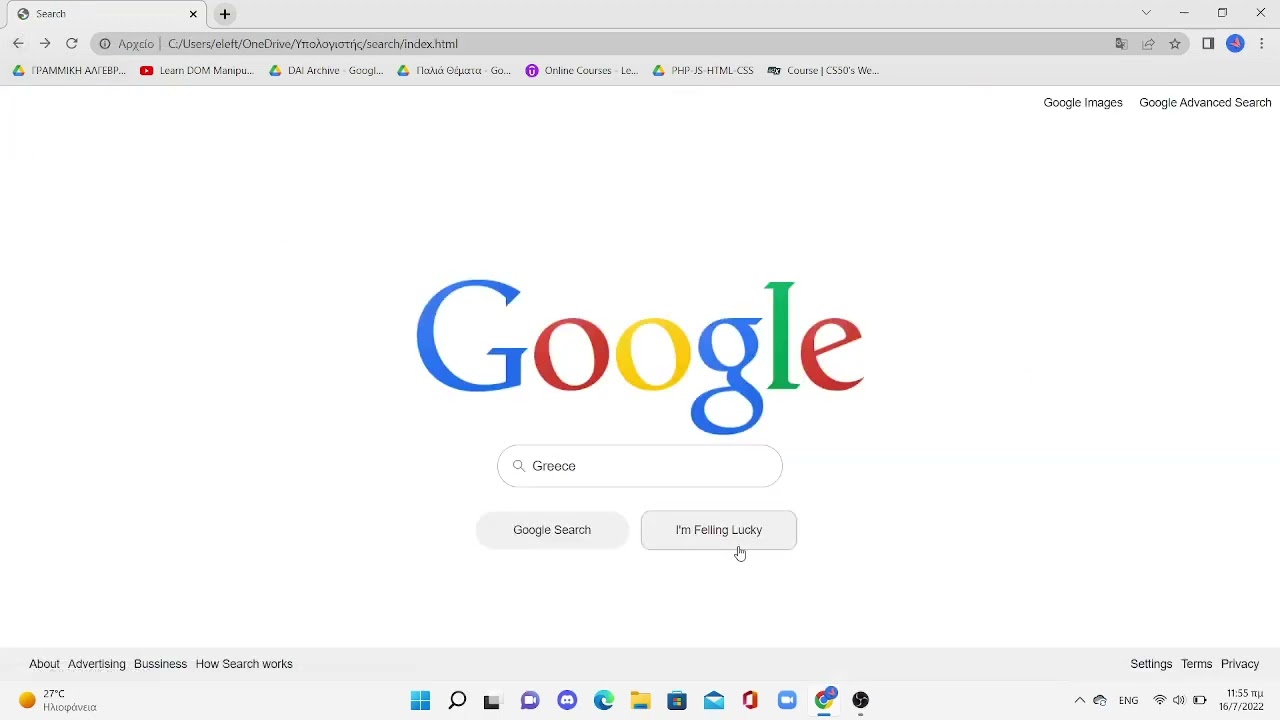Image resolution: width=1280 pixels, height=720 pixels.
Task: Open the Course CS50's We... bookmark
Action: 823,71
